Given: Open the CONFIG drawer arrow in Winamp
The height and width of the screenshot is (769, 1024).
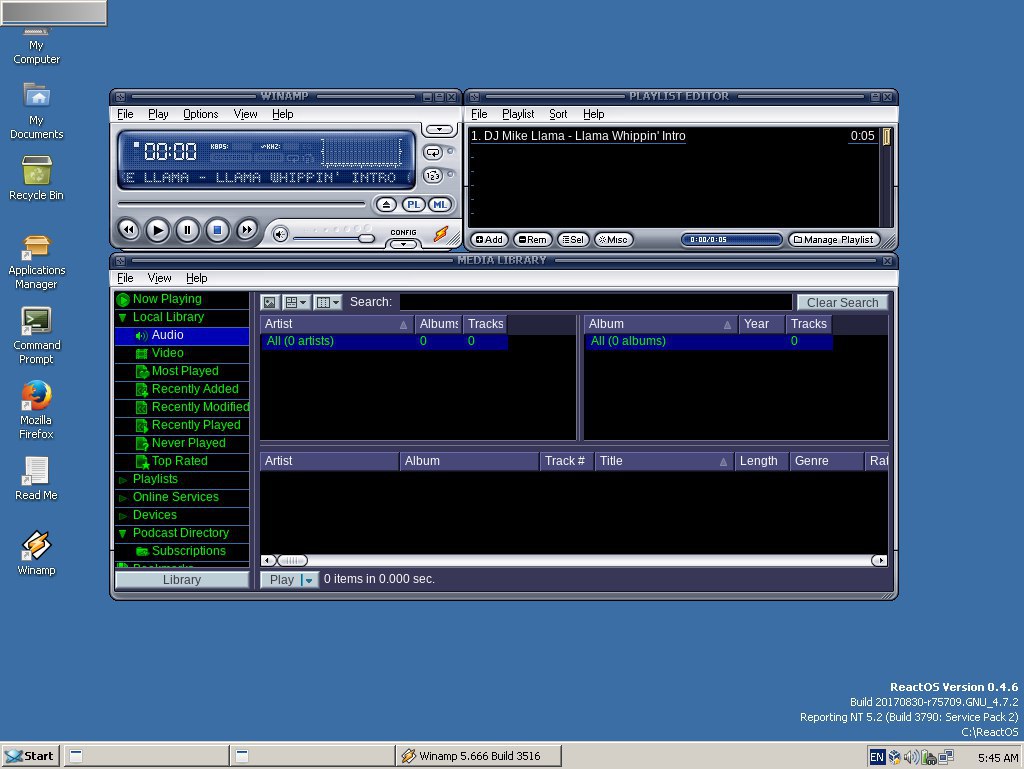Looking at the screenshot, I should [404, 244].
